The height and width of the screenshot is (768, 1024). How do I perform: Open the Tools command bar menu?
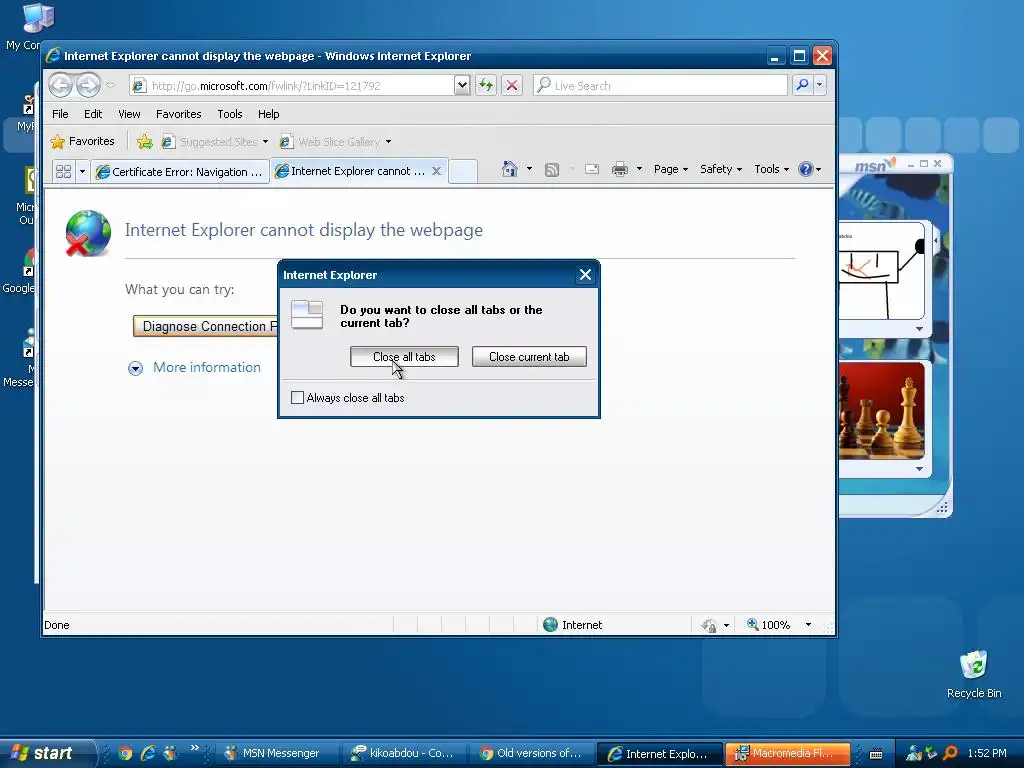pos(771,169)
